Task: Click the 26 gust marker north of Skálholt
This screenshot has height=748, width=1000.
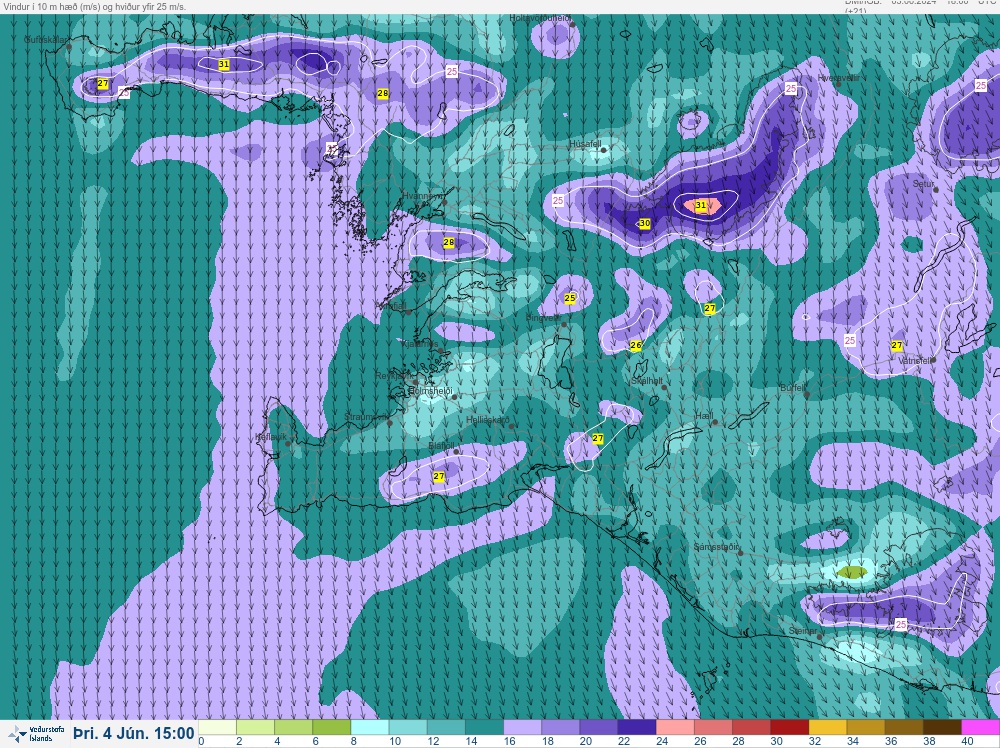Action: click(x=635, y=346)
